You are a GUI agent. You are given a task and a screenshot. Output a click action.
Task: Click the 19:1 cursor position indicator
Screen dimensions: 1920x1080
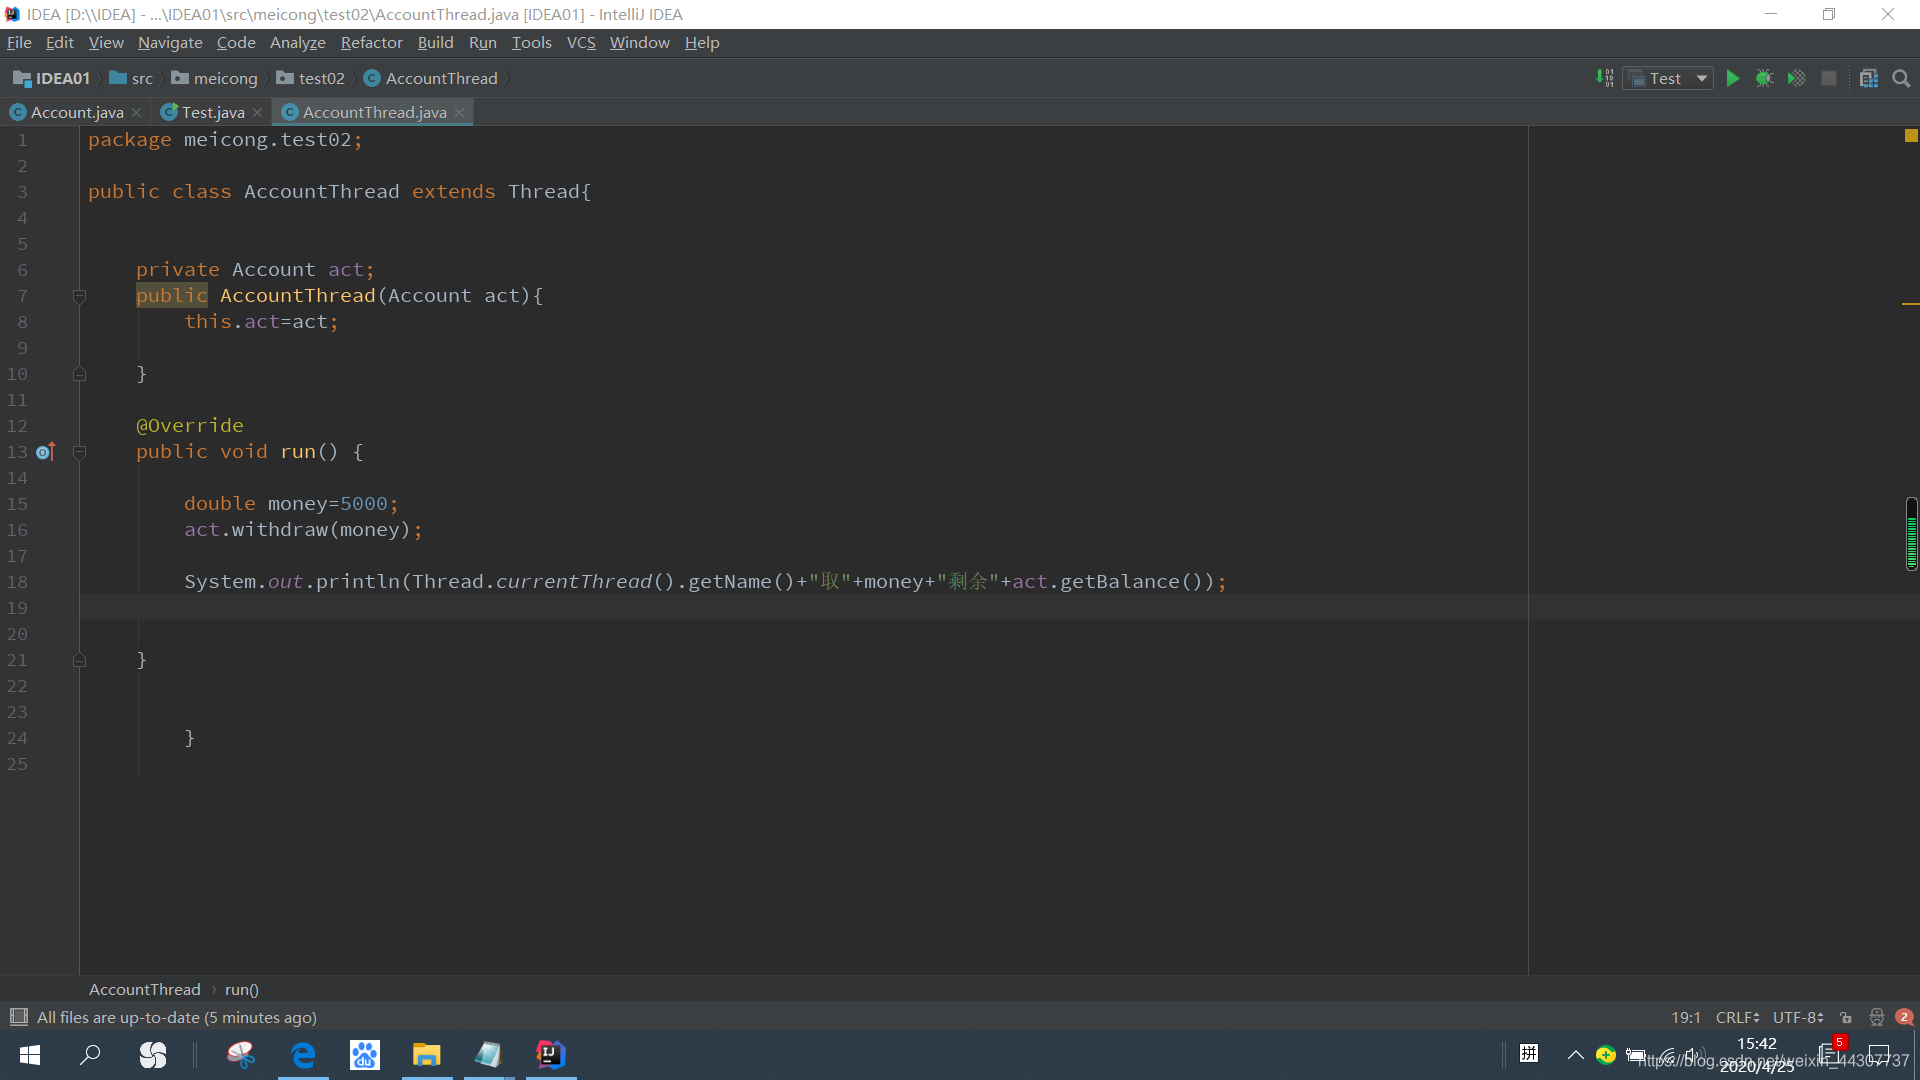[x=1686, y=1017]
